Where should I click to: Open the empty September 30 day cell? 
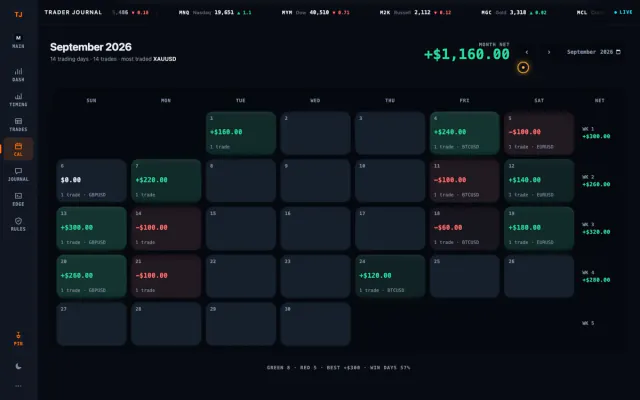click(x=316, y=324)
